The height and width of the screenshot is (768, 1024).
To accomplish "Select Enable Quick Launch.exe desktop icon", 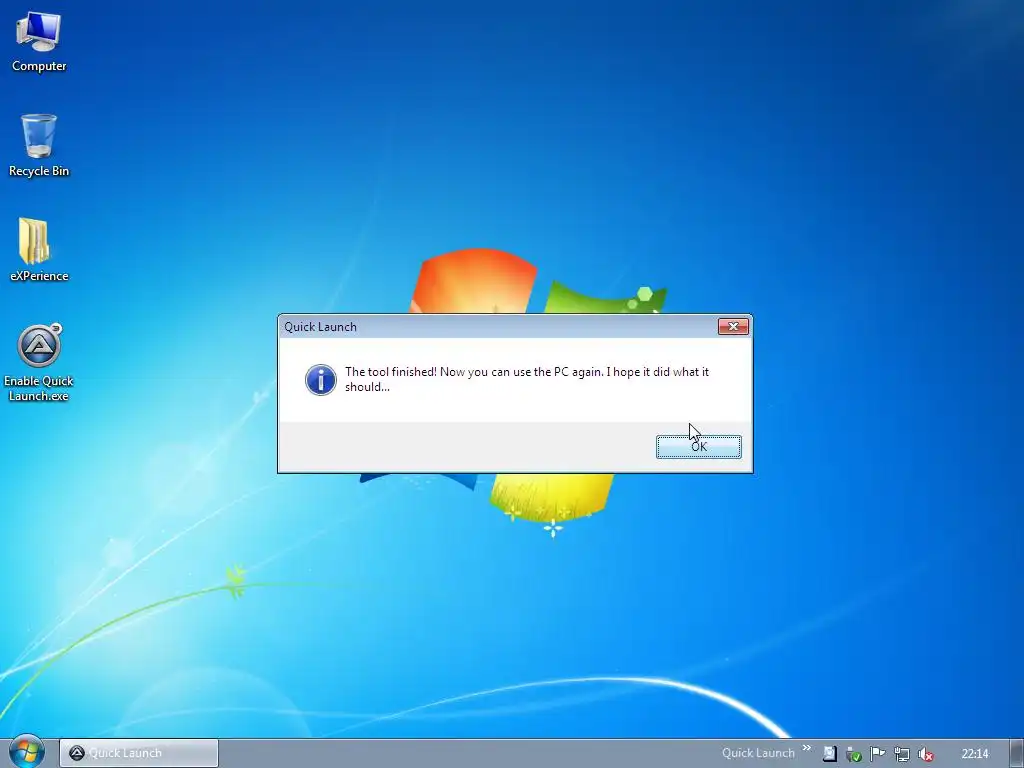I will (39, 362).
